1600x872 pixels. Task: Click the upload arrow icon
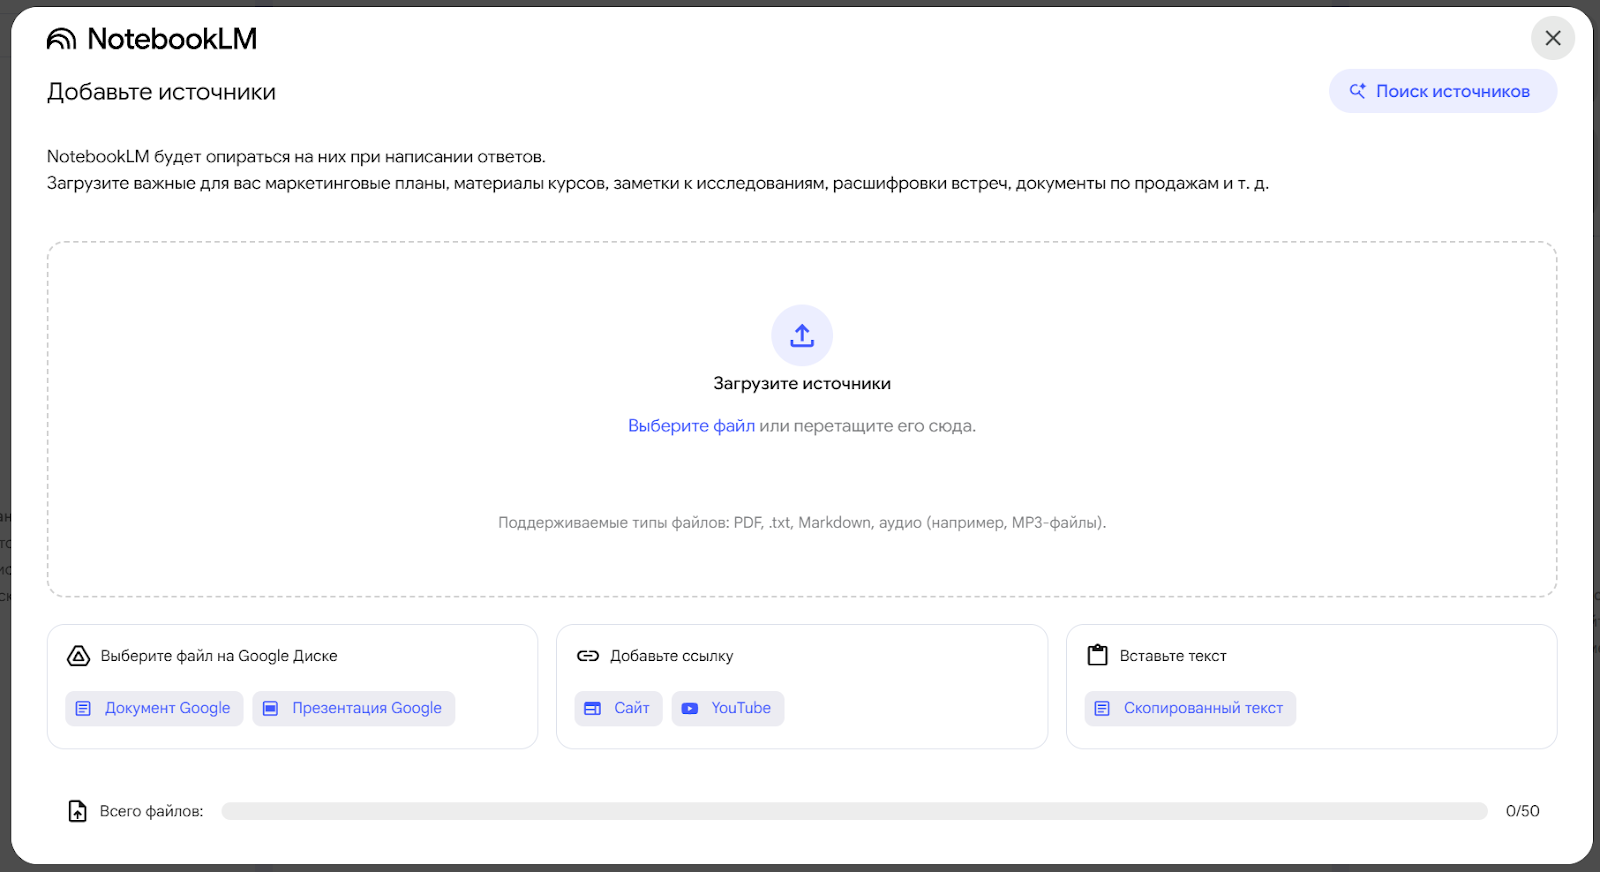pyautogui.click(x=802, y=335)
